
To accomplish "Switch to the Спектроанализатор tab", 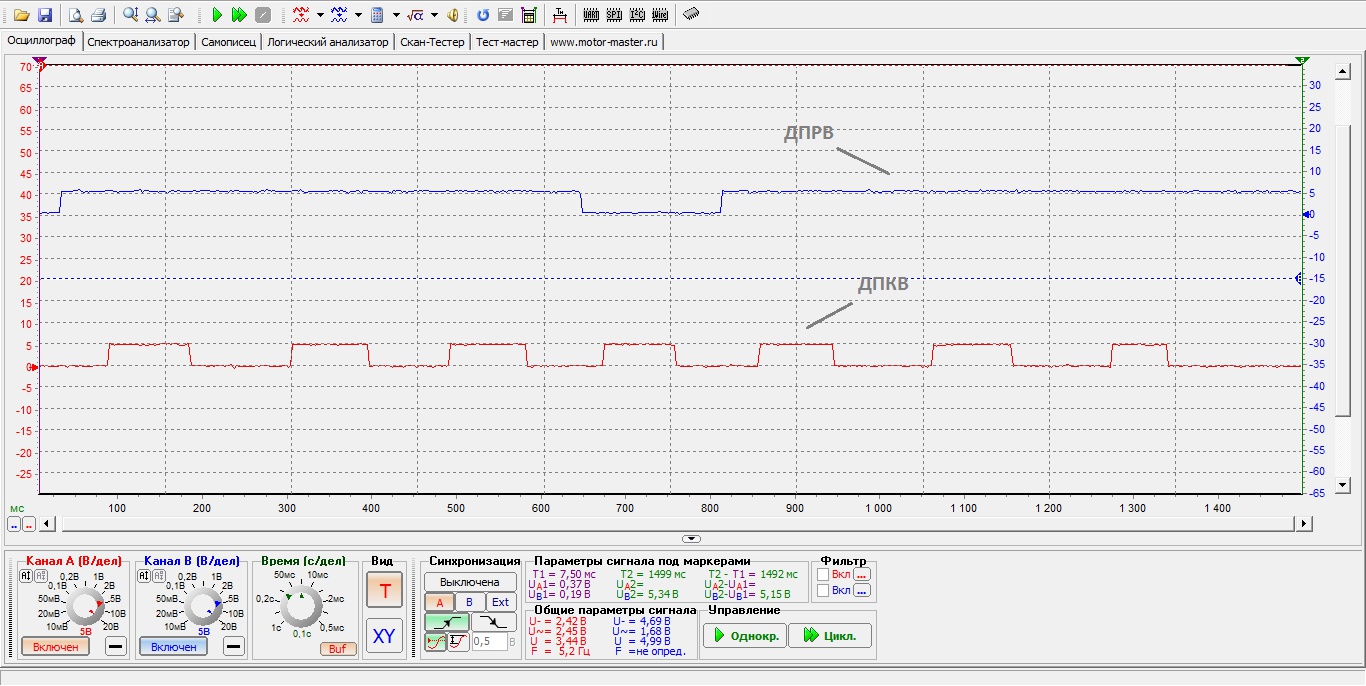I will point(138,42).
